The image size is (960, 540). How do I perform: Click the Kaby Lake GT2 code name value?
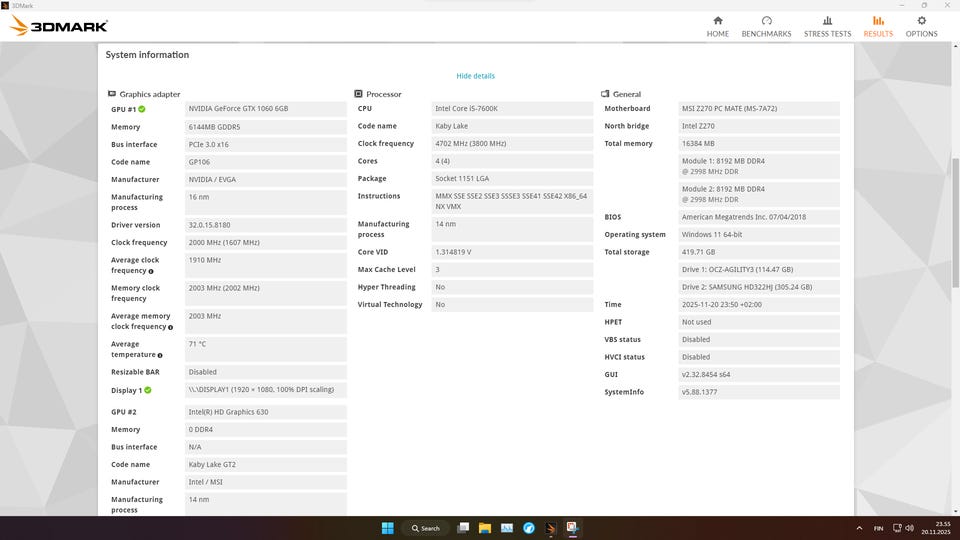[265, 465]
